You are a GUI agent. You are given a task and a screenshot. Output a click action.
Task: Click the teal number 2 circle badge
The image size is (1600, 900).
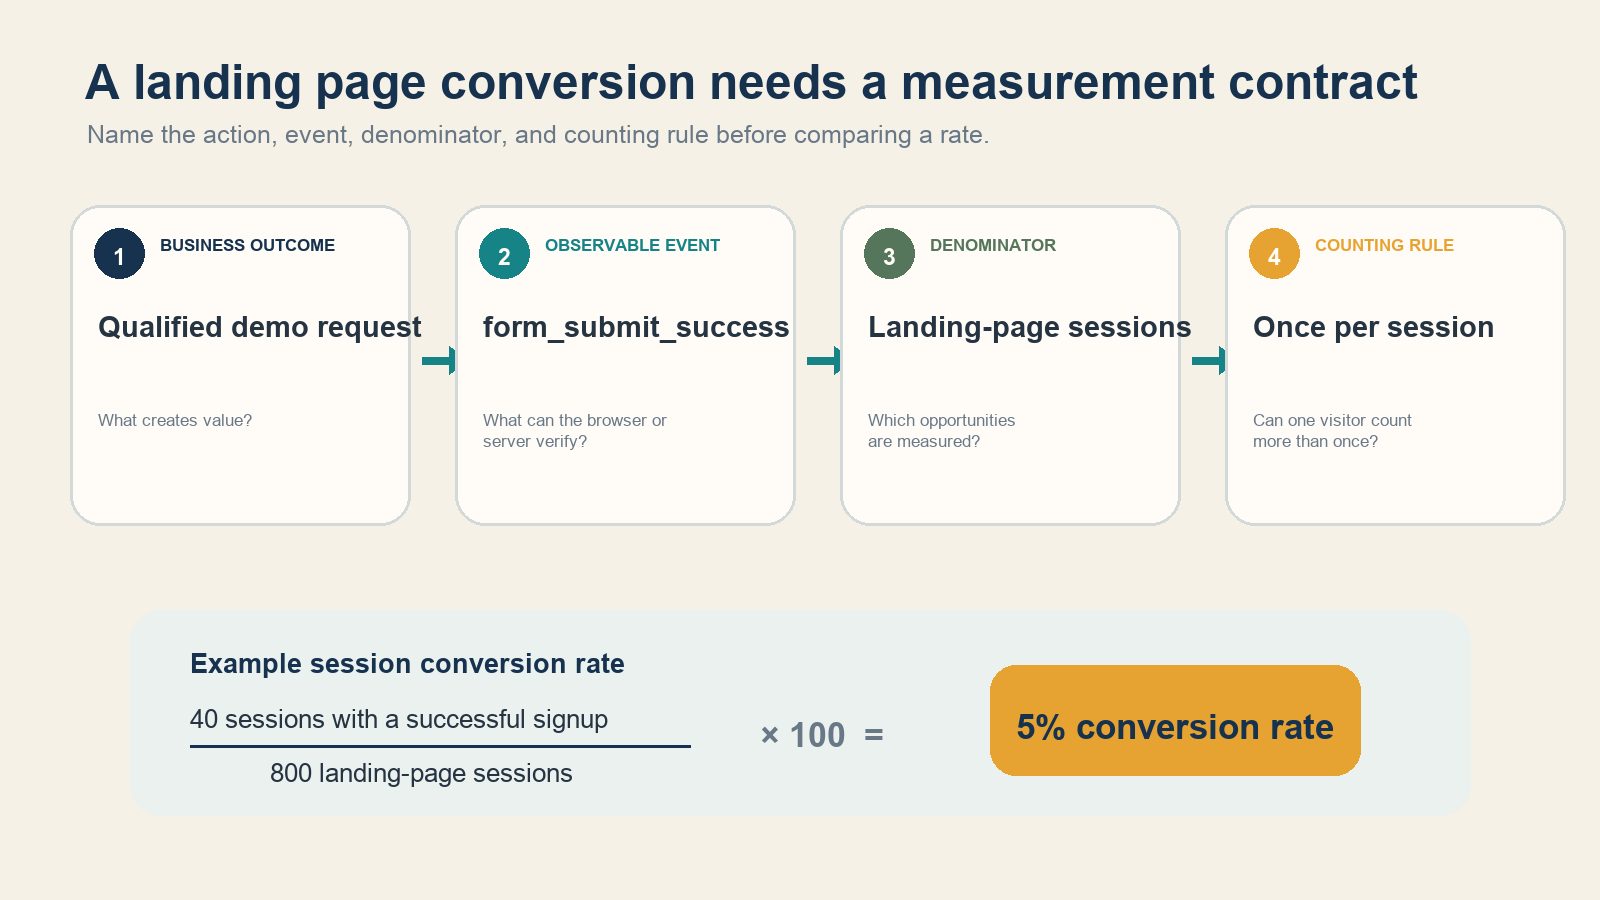pyautogui.click(x=504, y=254)
